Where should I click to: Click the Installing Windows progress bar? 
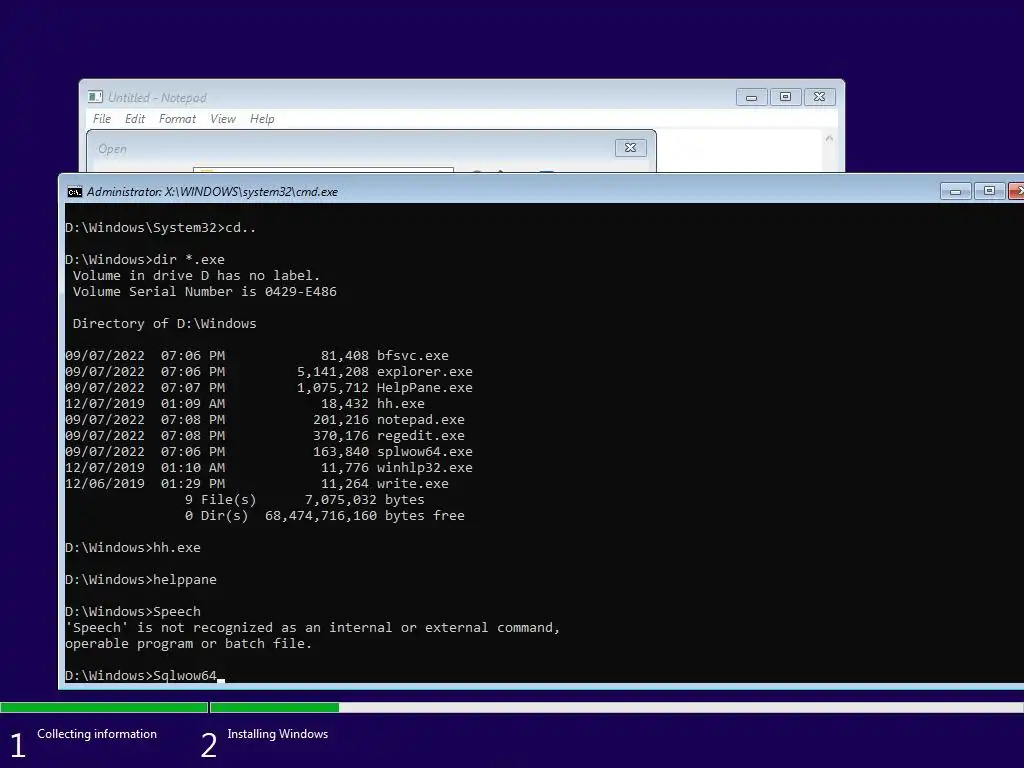(616, 707)
